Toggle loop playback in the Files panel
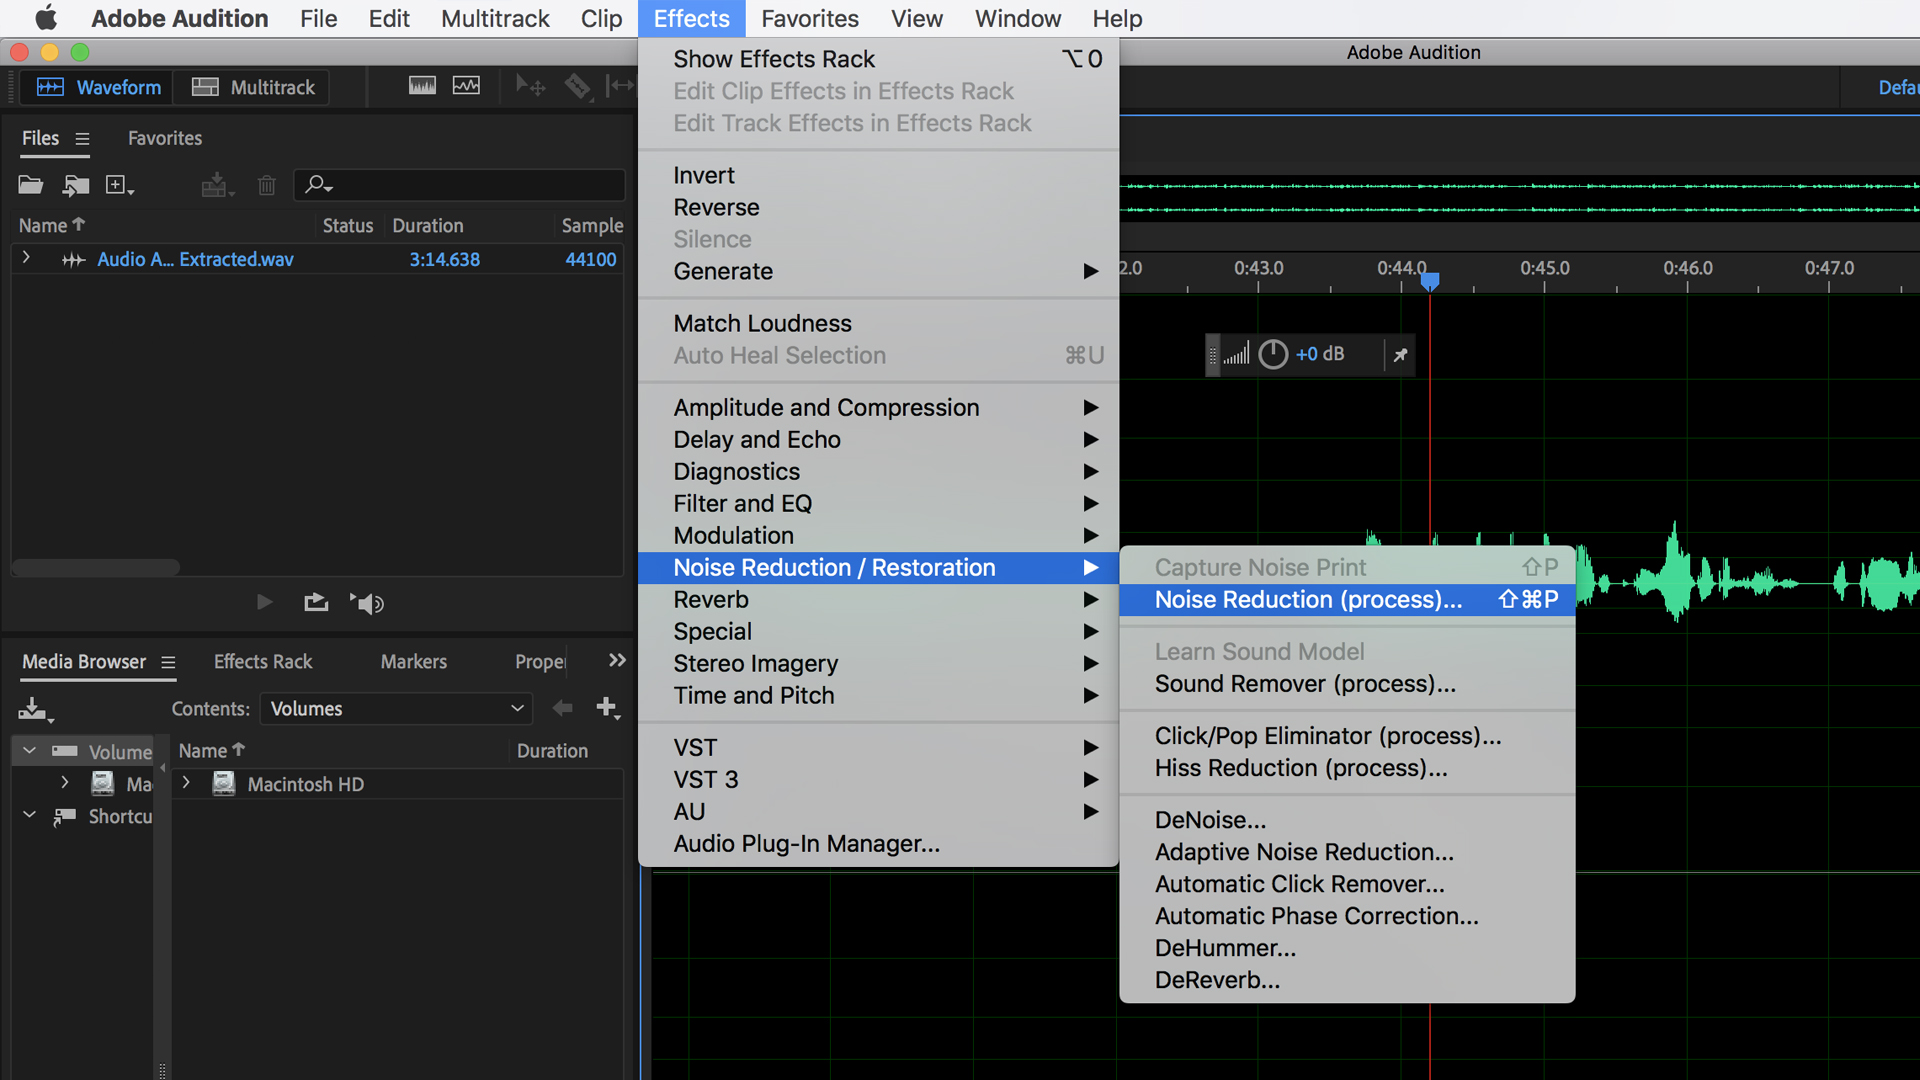Viewport: 1920px width, 1080px height. [x=316, y=602]
